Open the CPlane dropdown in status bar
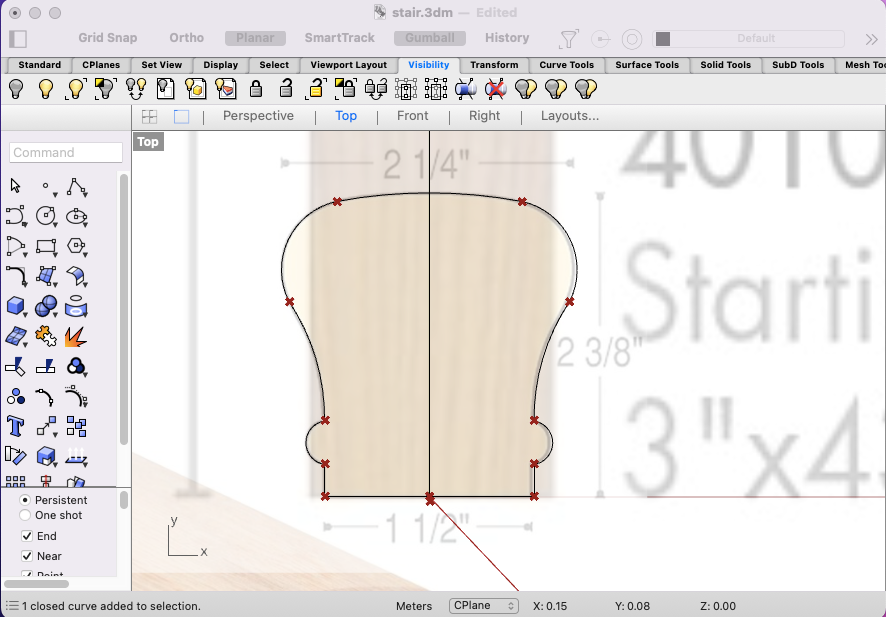This screenshot has width=886, height=617. (484, 606)
